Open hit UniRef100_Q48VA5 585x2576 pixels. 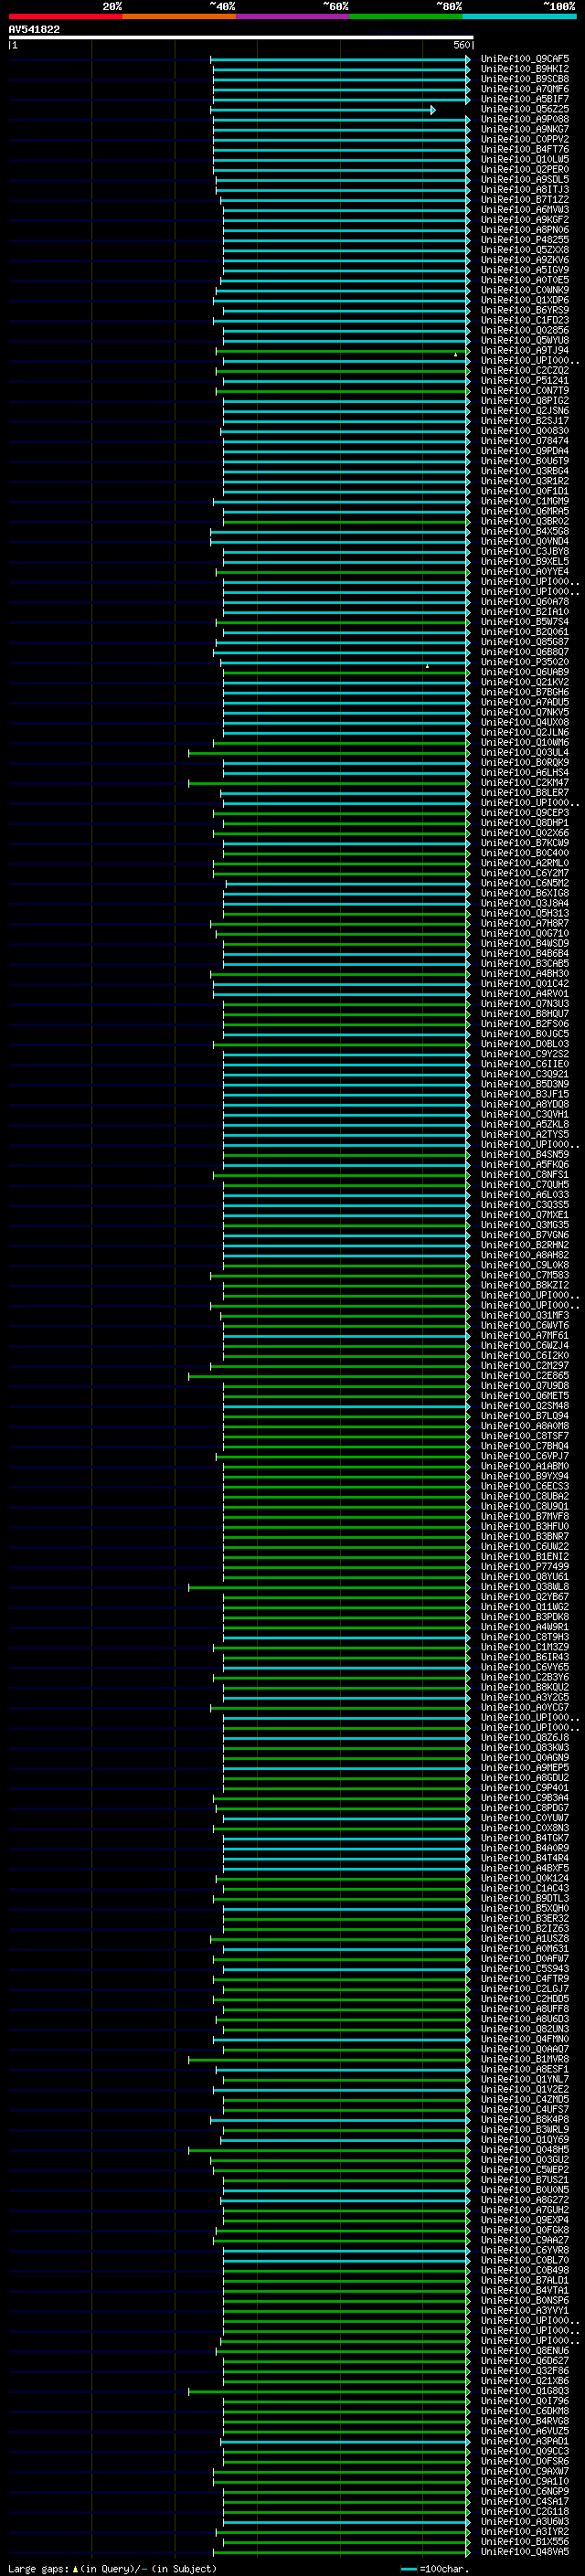(525, 2551)
